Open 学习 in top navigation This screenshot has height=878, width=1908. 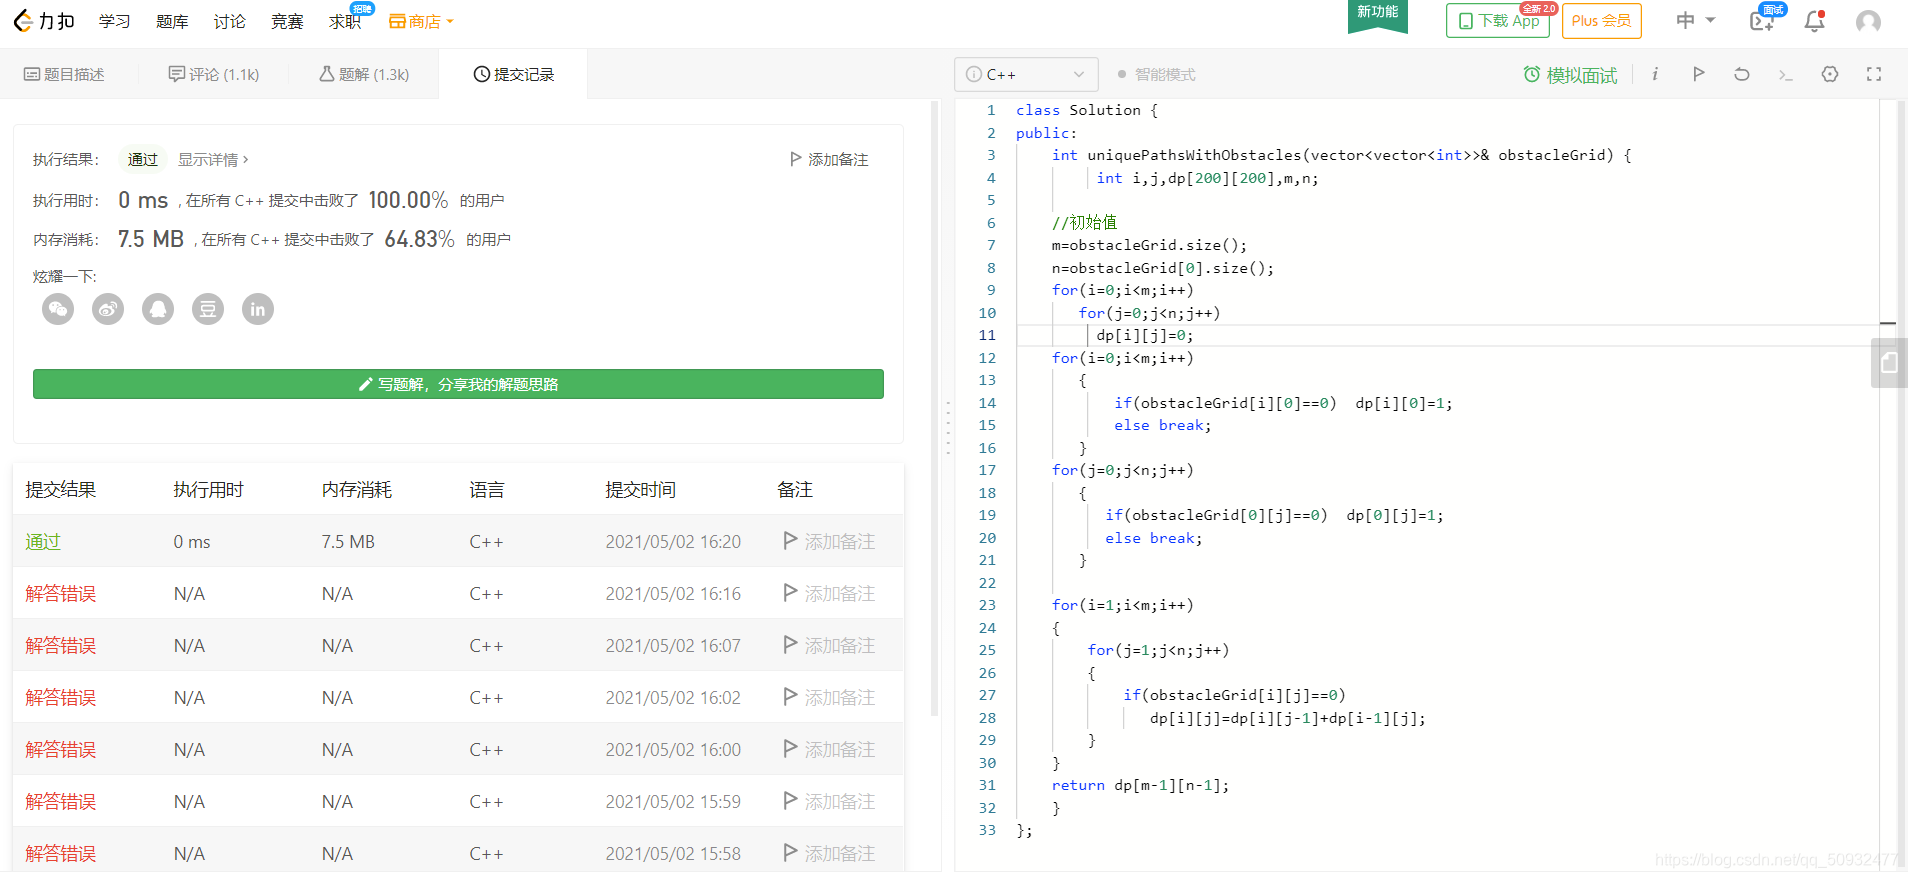click(x=114, y=21)
